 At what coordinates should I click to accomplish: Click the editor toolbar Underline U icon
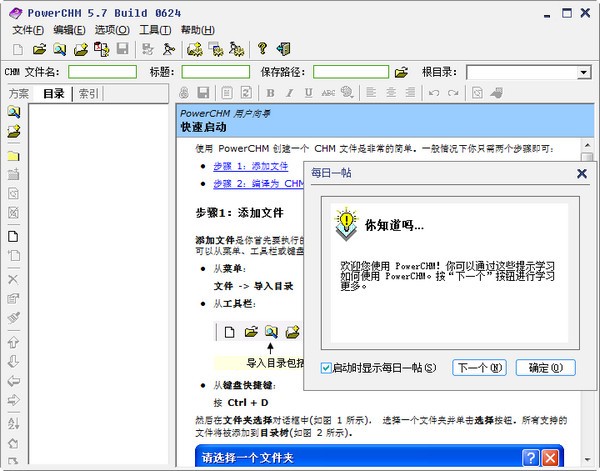coord(308,93)
